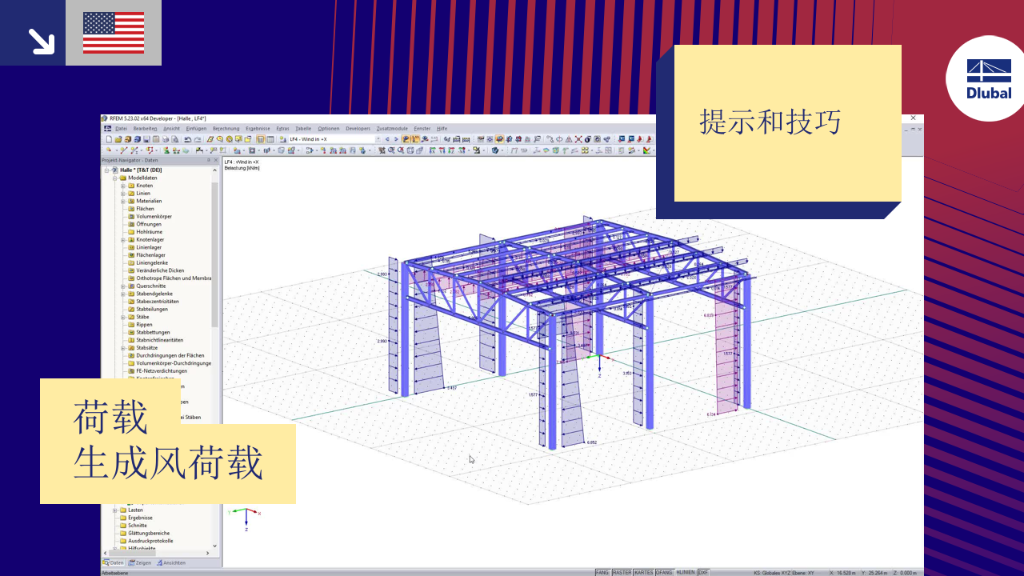1024x576 pixels.
Task: Click the white diagonal arrow icon
Action: (41, 40)
